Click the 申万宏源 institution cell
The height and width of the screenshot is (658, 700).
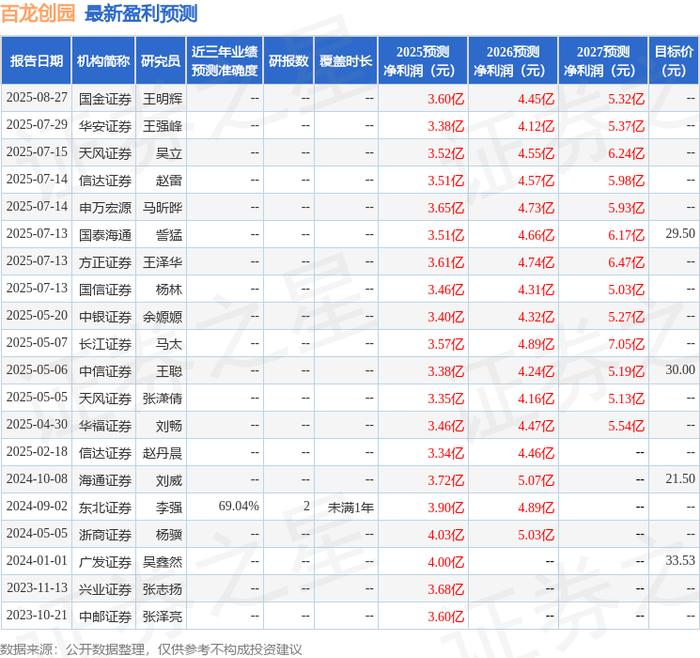point(105,208)
